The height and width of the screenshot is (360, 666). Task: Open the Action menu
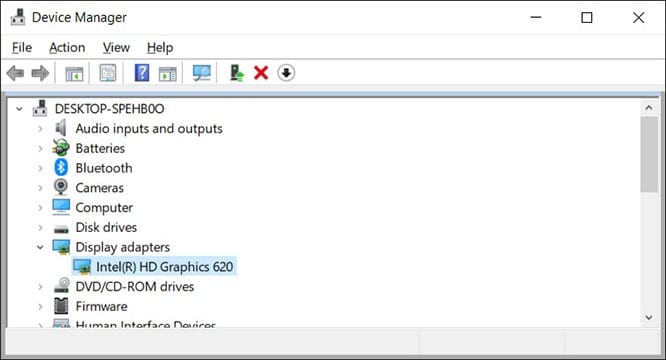coord(67,48)
